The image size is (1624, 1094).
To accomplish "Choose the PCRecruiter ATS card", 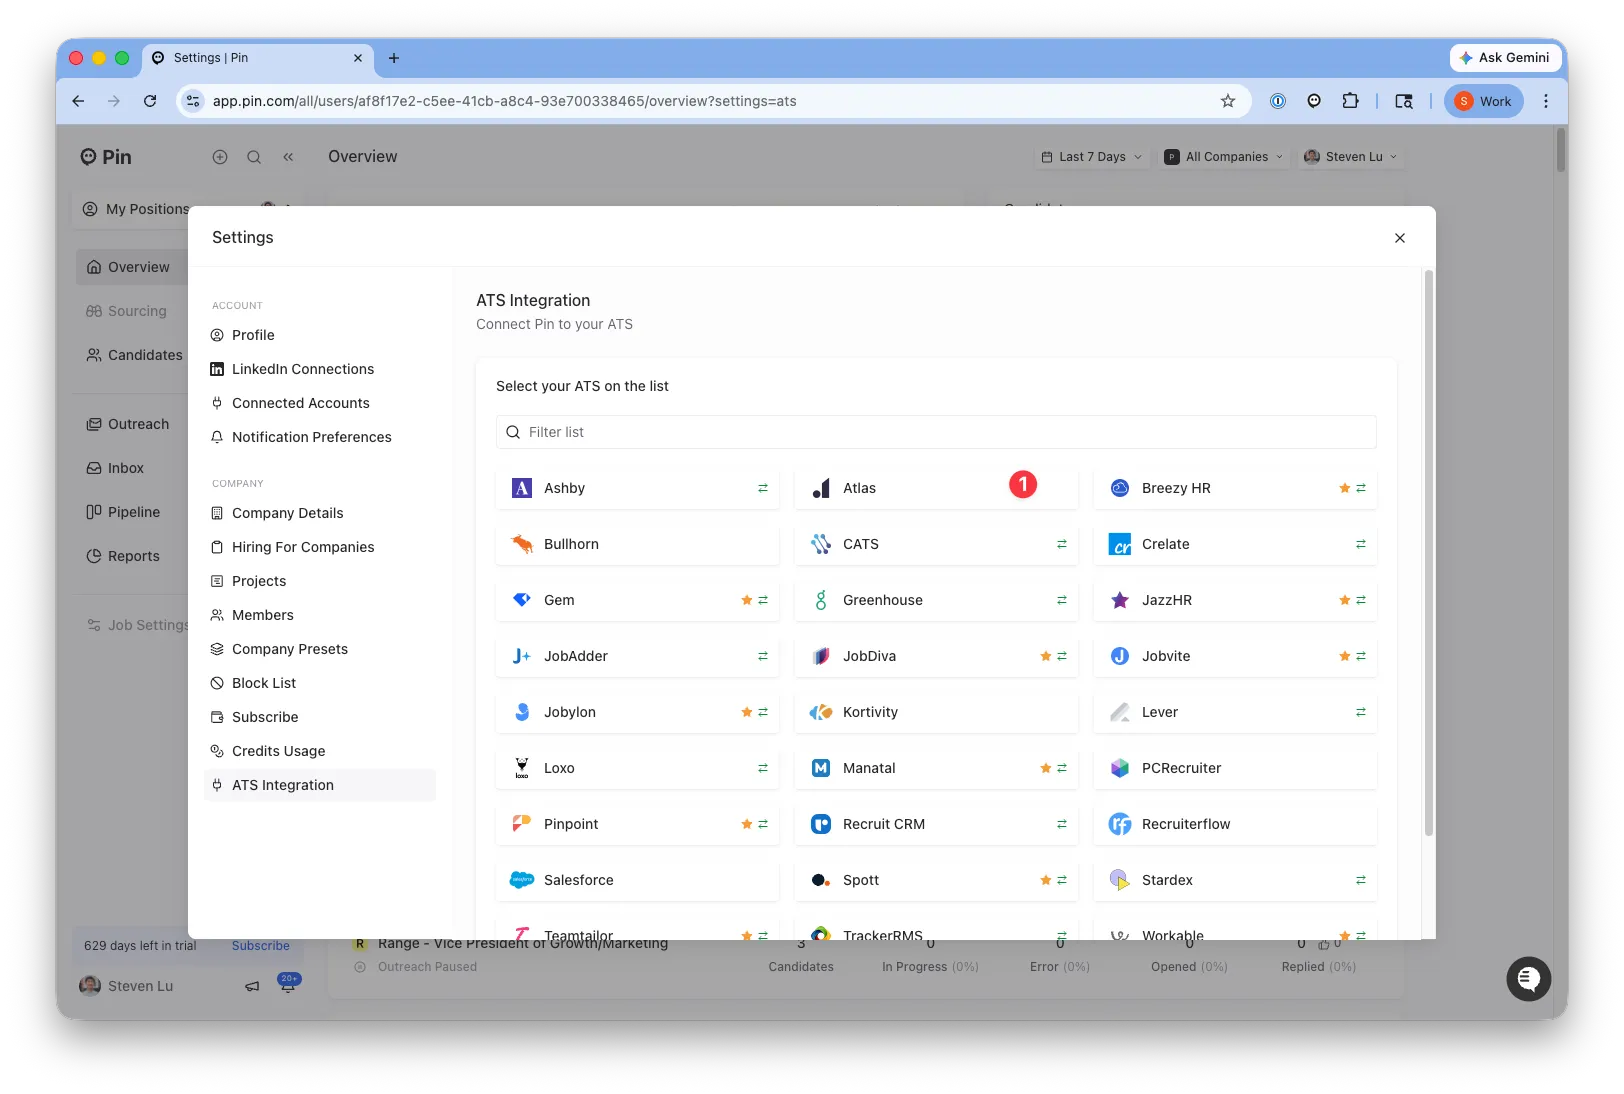I will click(1235, 768).
